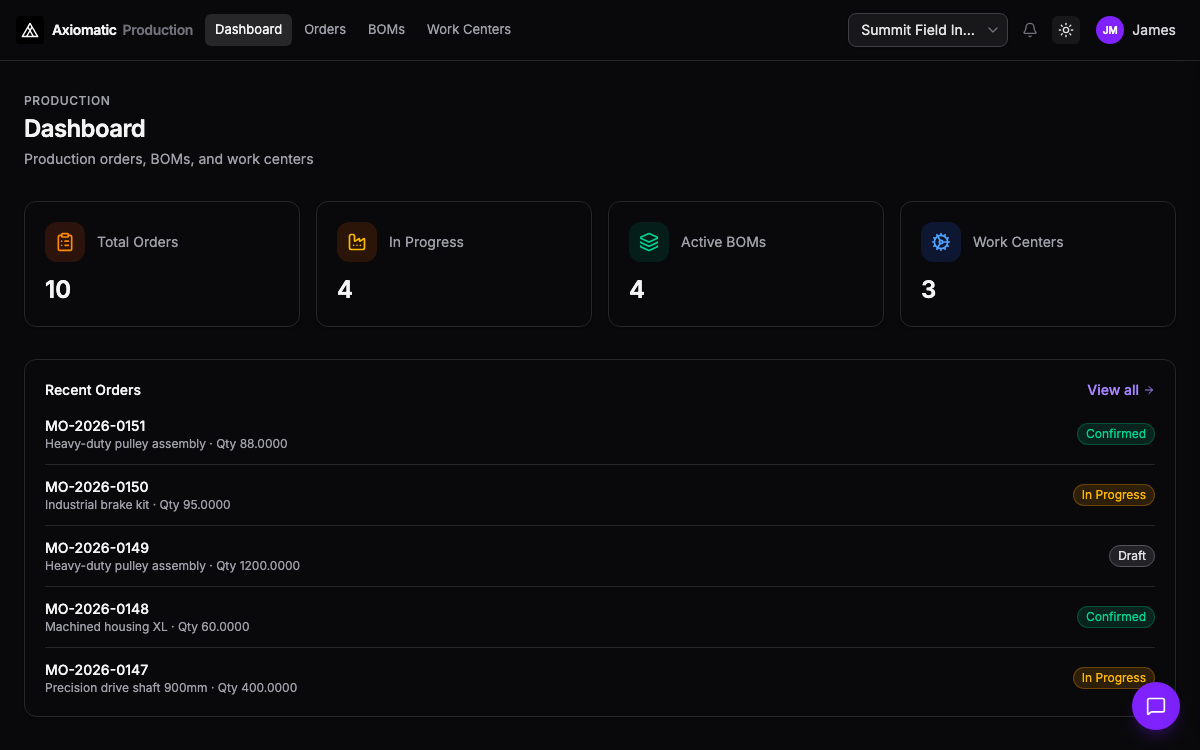
Task: Click the Axiomatic triangle logo icon
Action: (30, 30)
